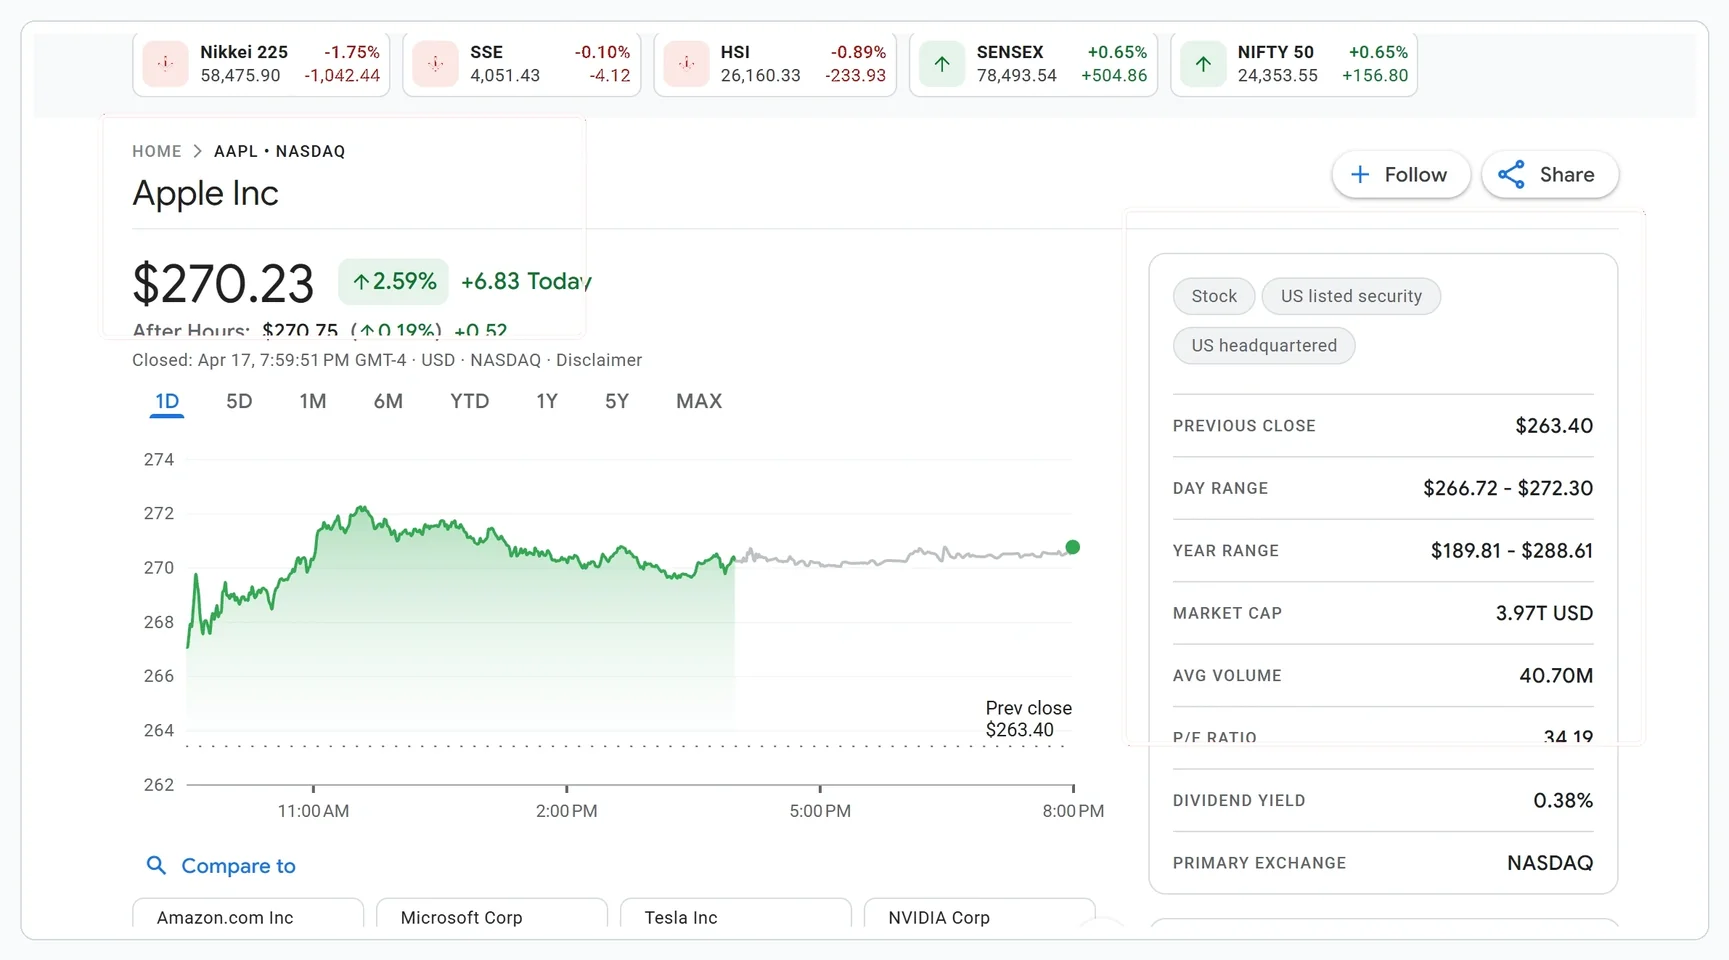The width and height of the screenshot is (1729, 960).
Task: Click the DIVIDEND YIELD value 0.38%
Action: coord(1563,801)
